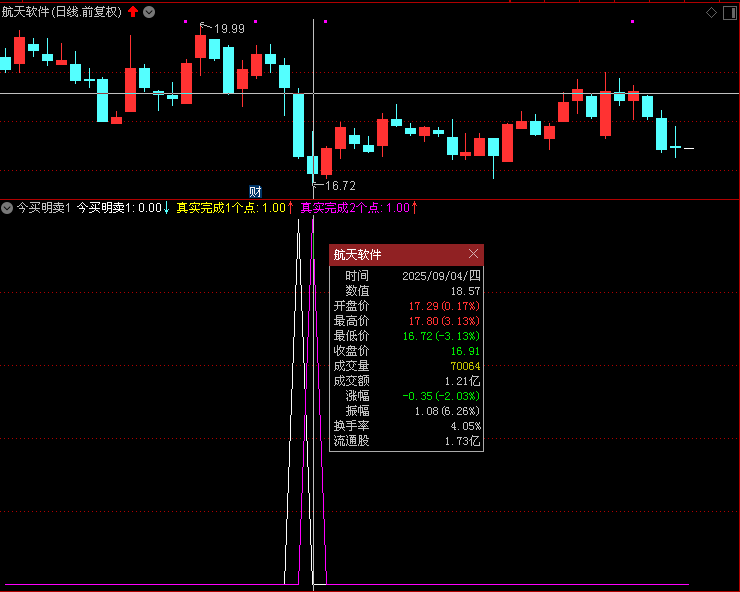Click the 涨幅 -0.35 (-2.03%) value

coord(441,396)
